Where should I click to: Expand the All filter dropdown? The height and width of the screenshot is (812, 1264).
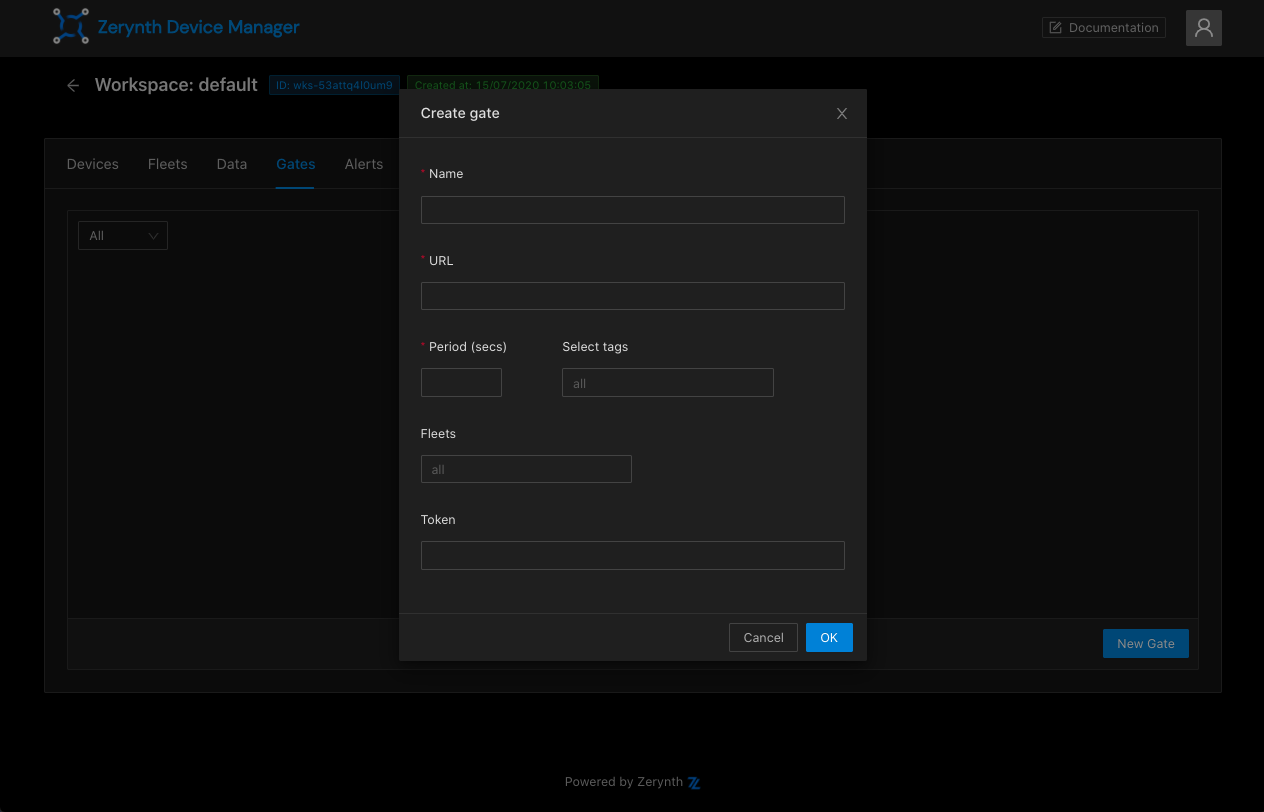pyautogui.click(x=123, y=236)
